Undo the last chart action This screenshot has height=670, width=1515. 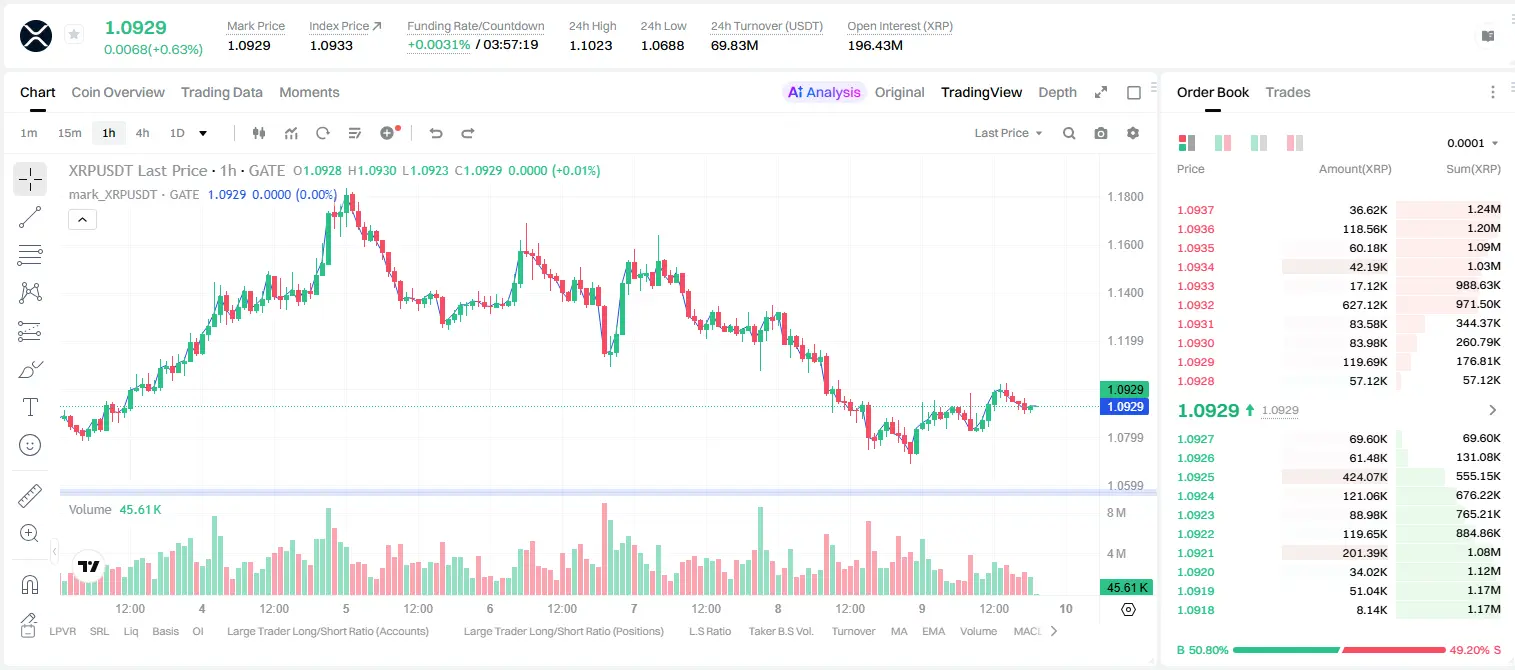pos(435,133)
